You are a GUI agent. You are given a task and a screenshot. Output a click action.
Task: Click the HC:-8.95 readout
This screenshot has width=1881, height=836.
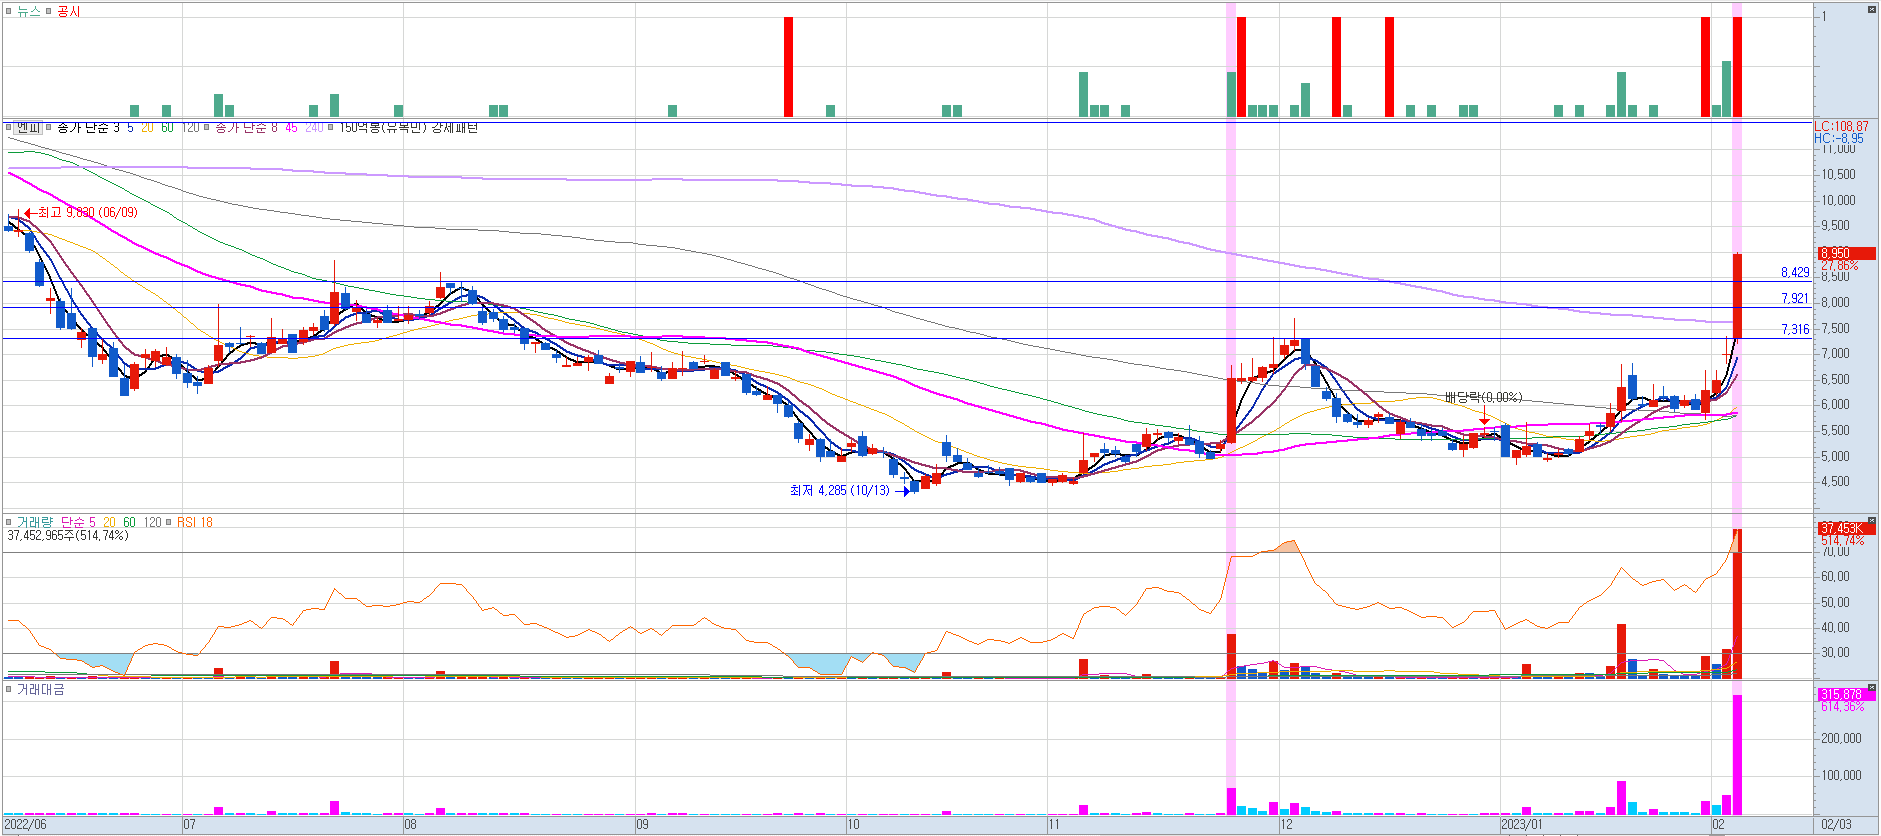point(1839,138)
